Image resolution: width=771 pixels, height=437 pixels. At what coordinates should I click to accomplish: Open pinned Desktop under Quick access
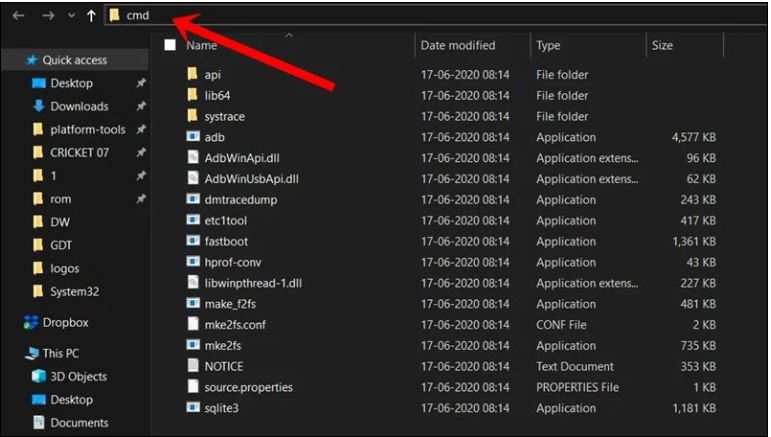click(71, 83)
